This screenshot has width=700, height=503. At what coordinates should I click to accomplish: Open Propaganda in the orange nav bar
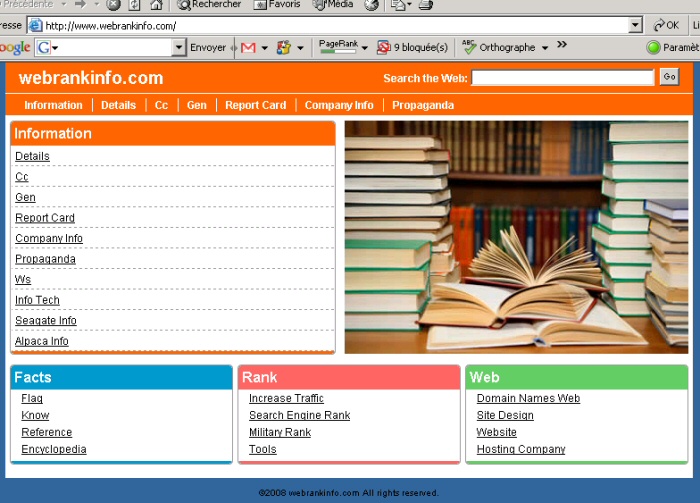pos(423,105)
